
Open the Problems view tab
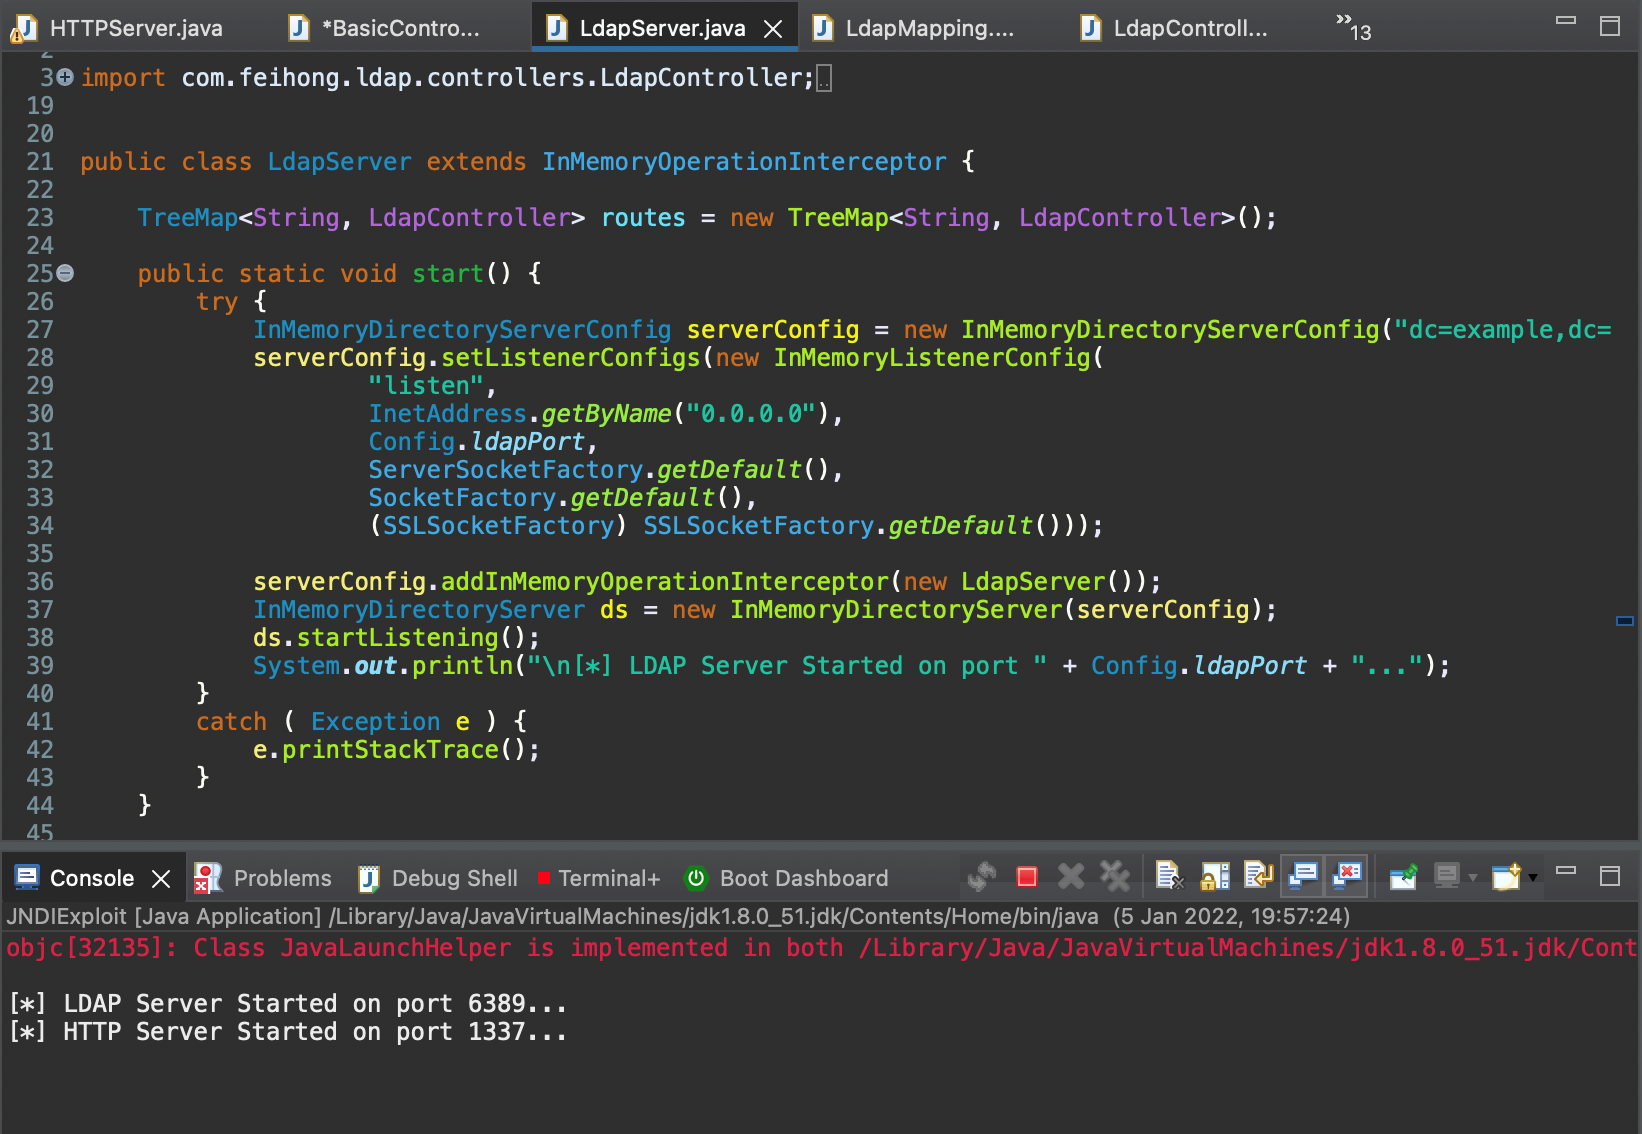[263, 878]
